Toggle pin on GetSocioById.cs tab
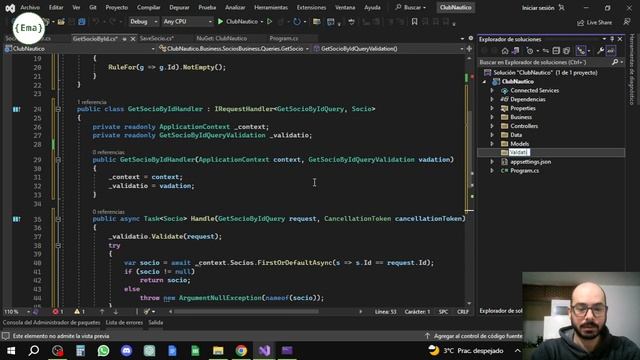Screen dimensions: 640x360 pyautogui.click(x=124, y=39)
